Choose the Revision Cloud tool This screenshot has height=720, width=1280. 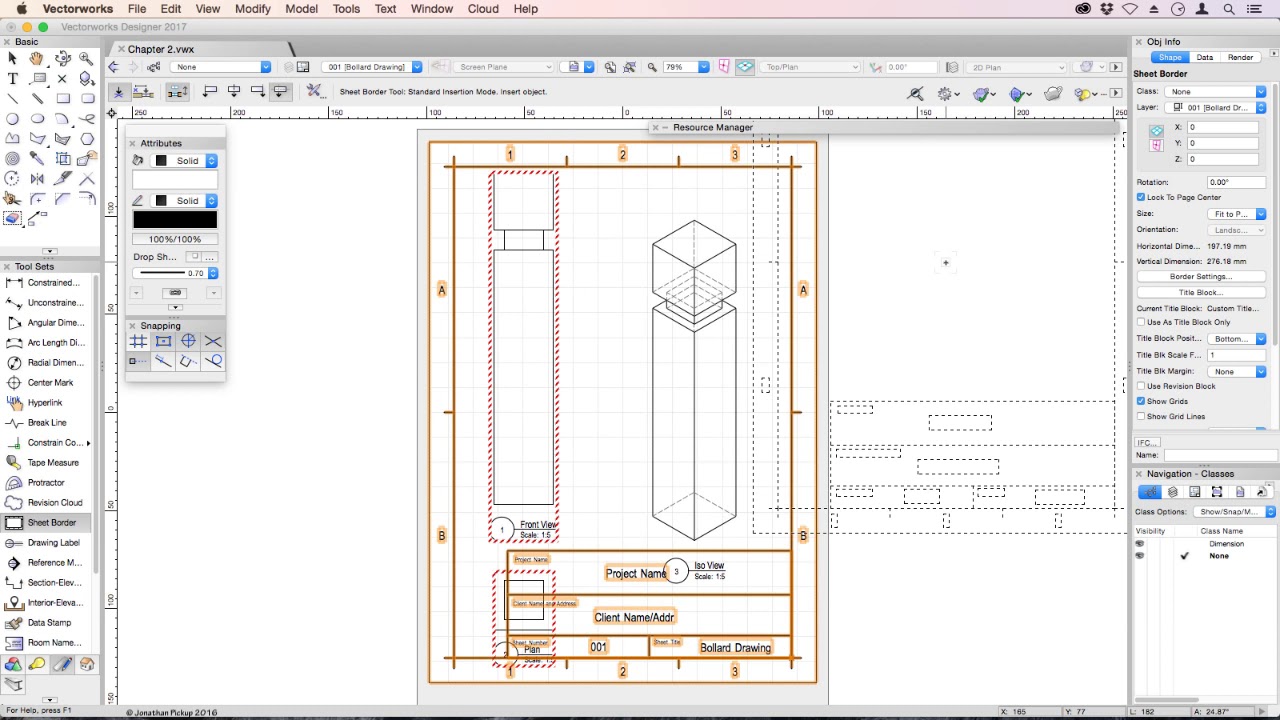[47, 503]
